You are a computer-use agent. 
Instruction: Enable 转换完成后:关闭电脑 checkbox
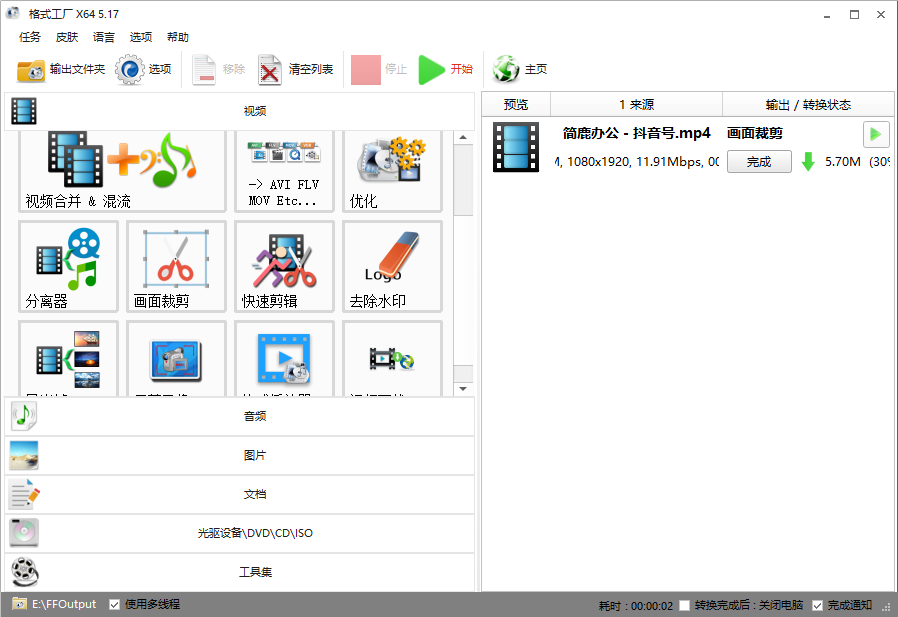click(x=685, y=605)
